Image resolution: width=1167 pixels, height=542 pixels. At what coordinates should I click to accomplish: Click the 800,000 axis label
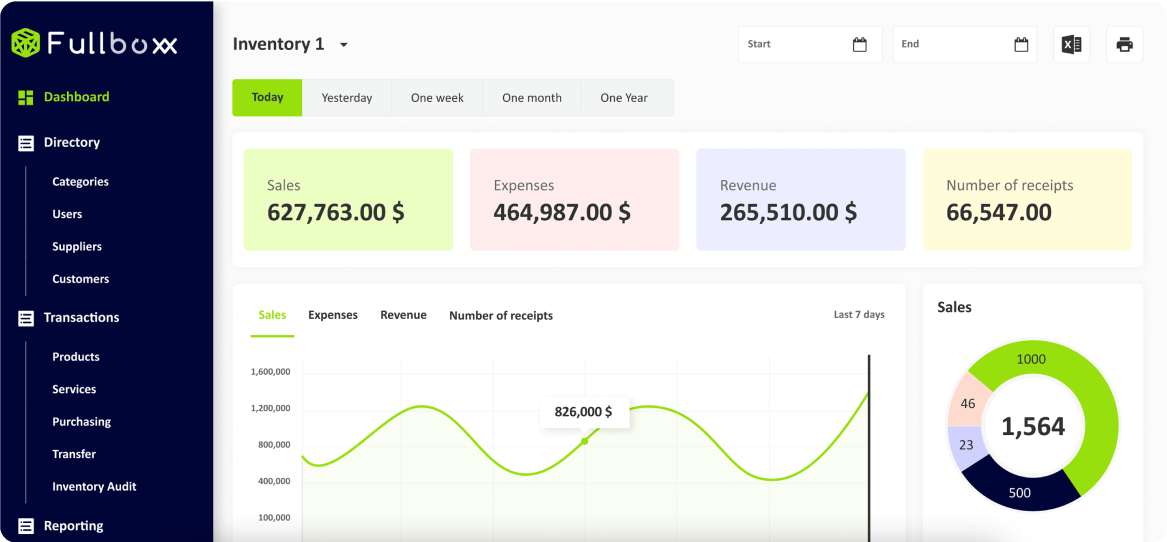click(x=274, y=445)
